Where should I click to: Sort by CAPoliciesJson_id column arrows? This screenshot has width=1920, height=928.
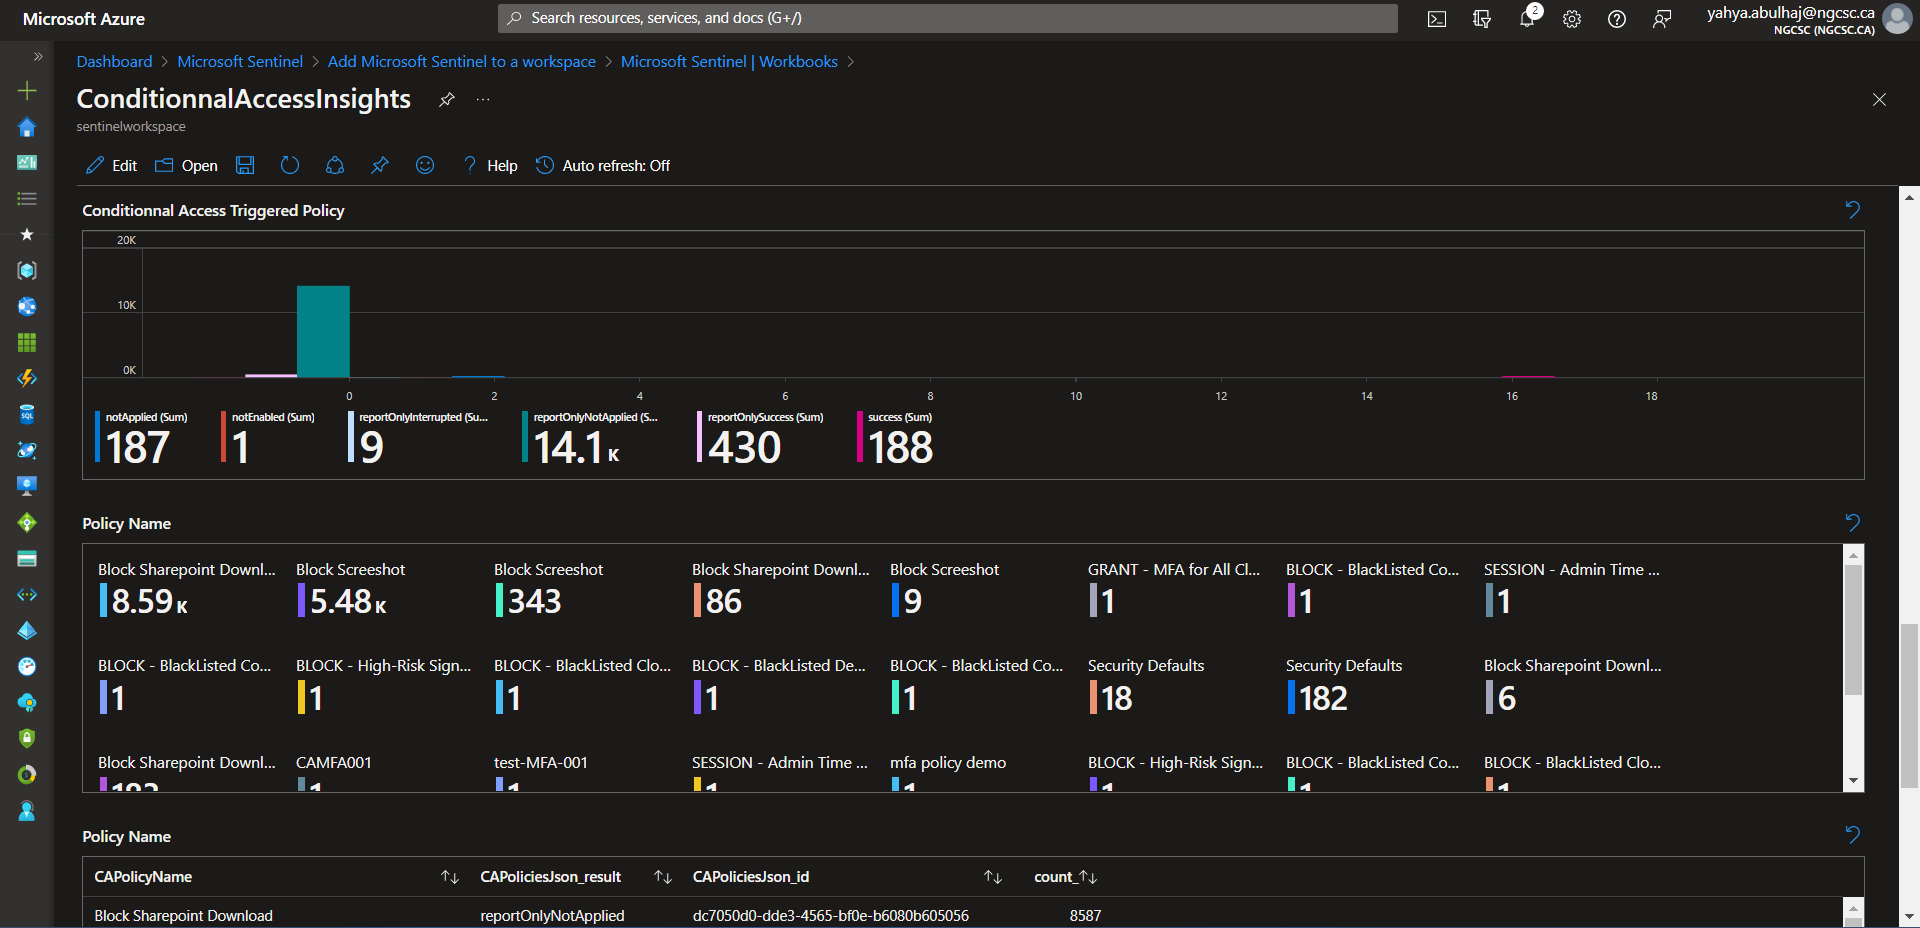click(993, 877)
